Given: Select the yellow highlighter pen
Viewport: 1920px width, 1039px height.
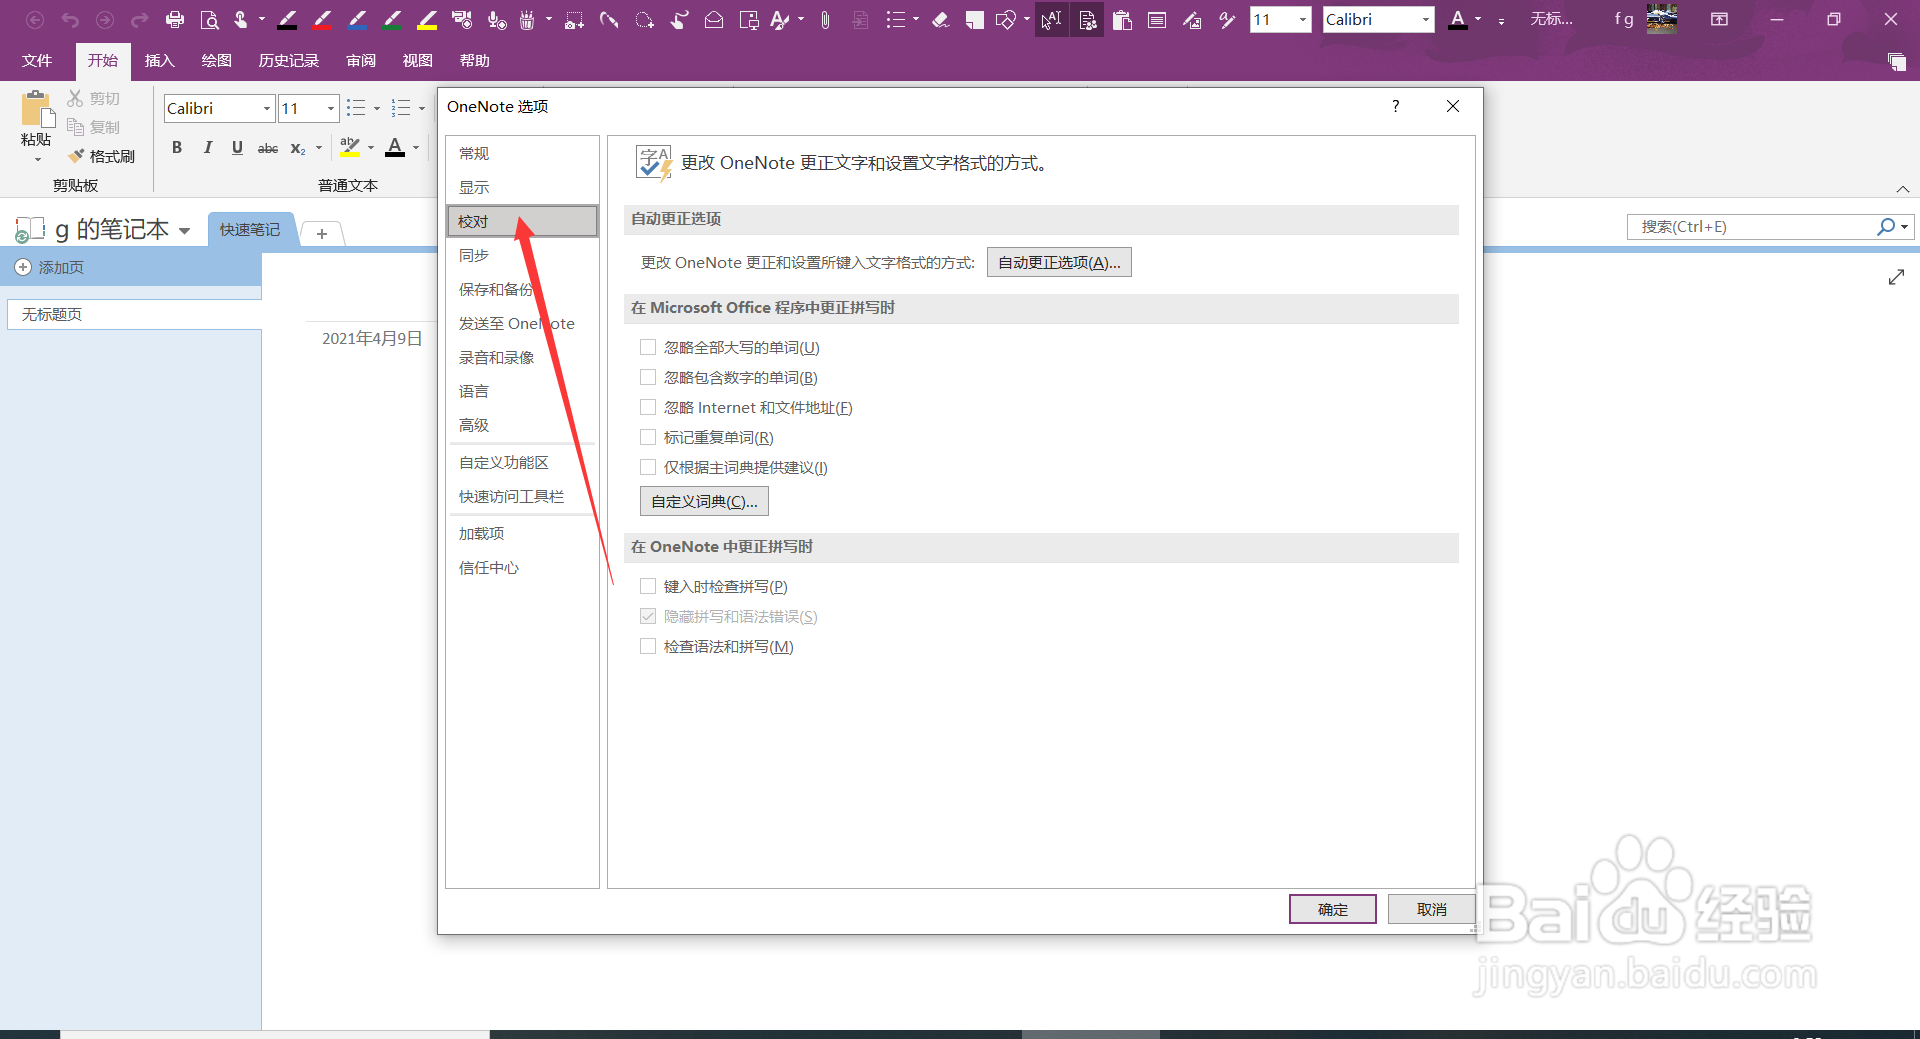Looking at the screenshot, I should [x=428, y=19].
